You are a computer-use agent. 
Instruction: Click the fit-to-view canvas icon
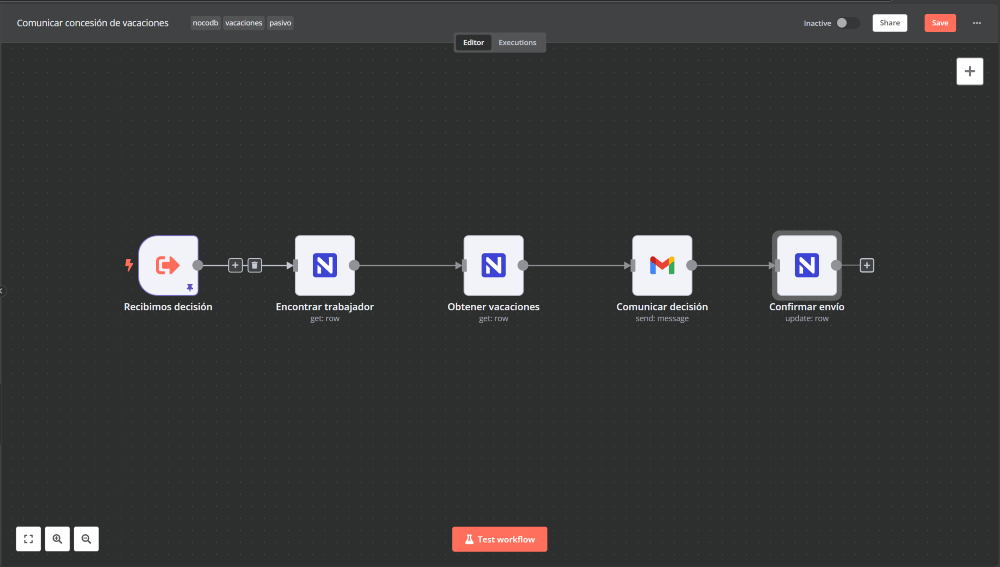click(29, 539)
